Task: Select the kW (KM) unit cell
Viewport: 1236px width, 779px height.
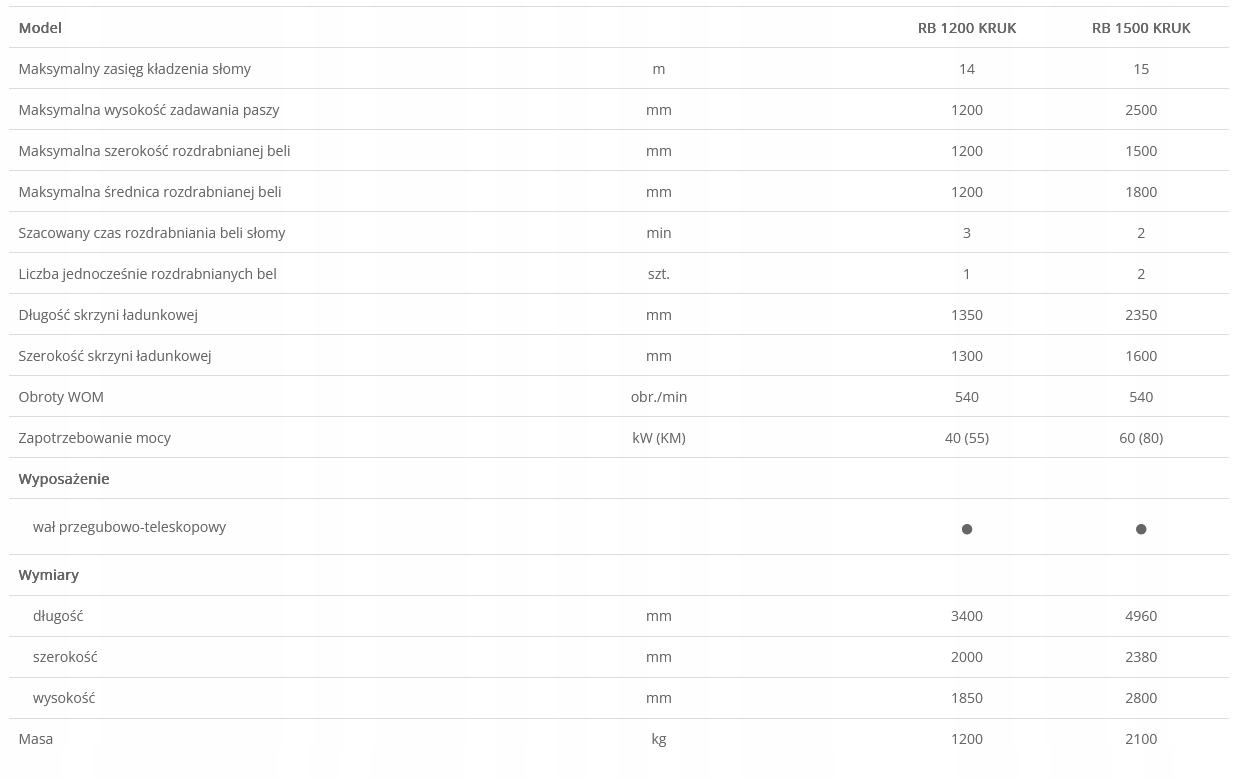Action: pos(659,438)
